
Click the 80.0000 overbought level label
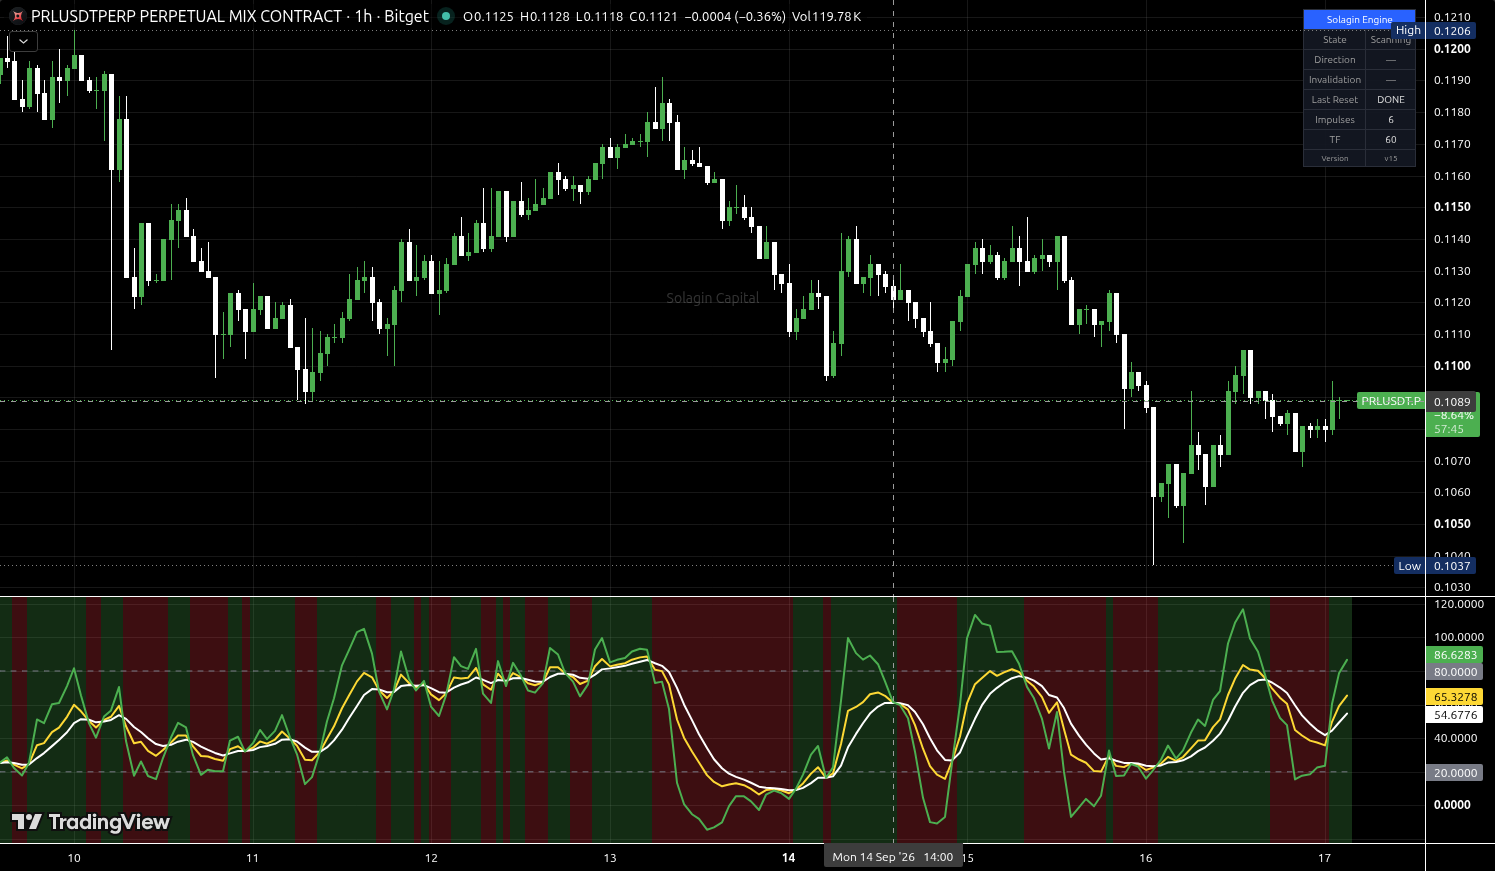click(1455, 672)
